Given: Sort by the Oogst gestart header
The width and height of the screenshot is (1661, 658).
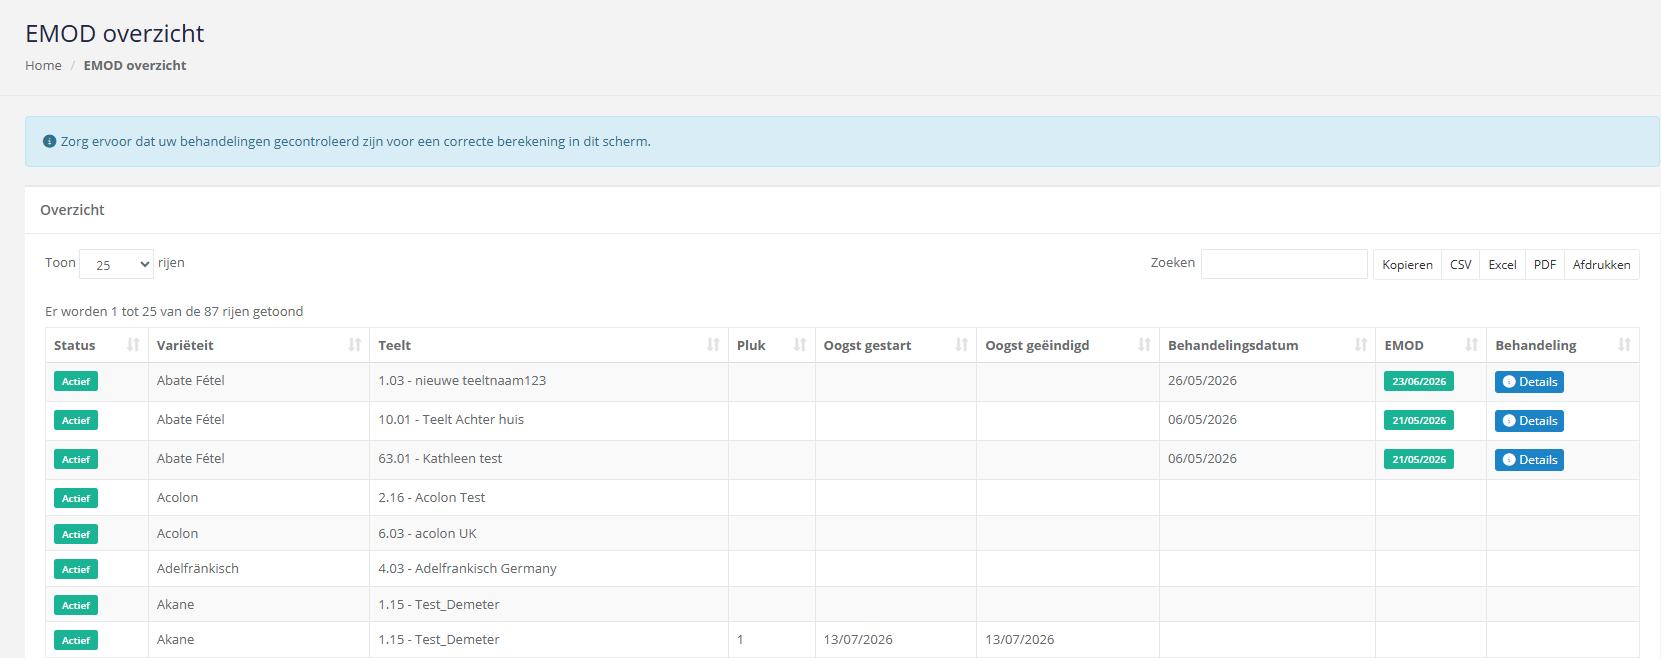Looking at the screenshot, I should [896, 345].
